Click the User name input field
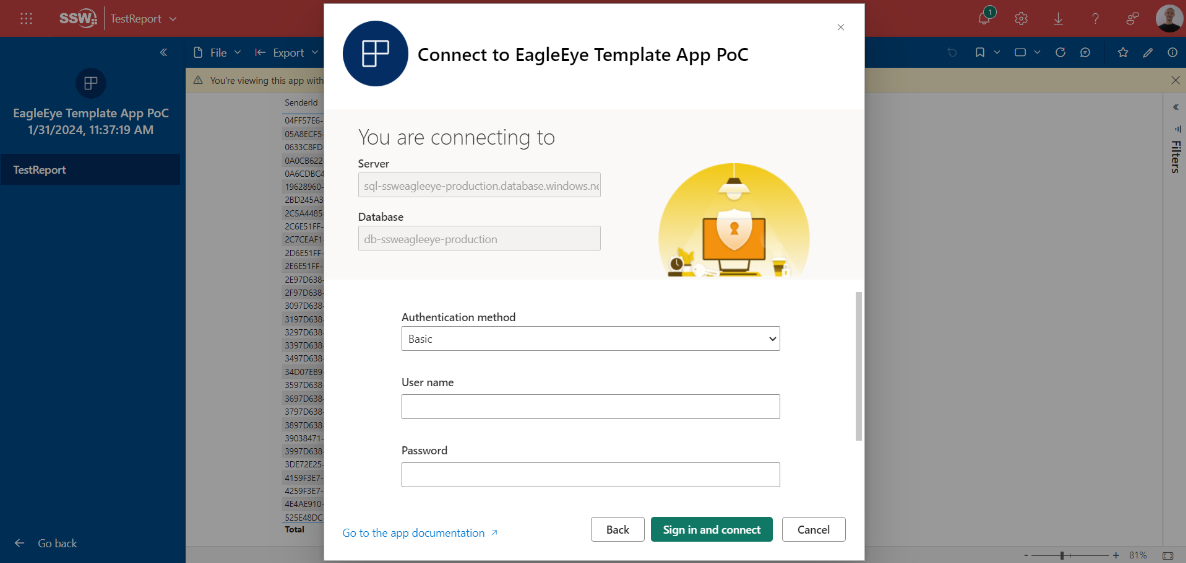1186x563 pixels. pyautogui.click(x=590, y=406)
